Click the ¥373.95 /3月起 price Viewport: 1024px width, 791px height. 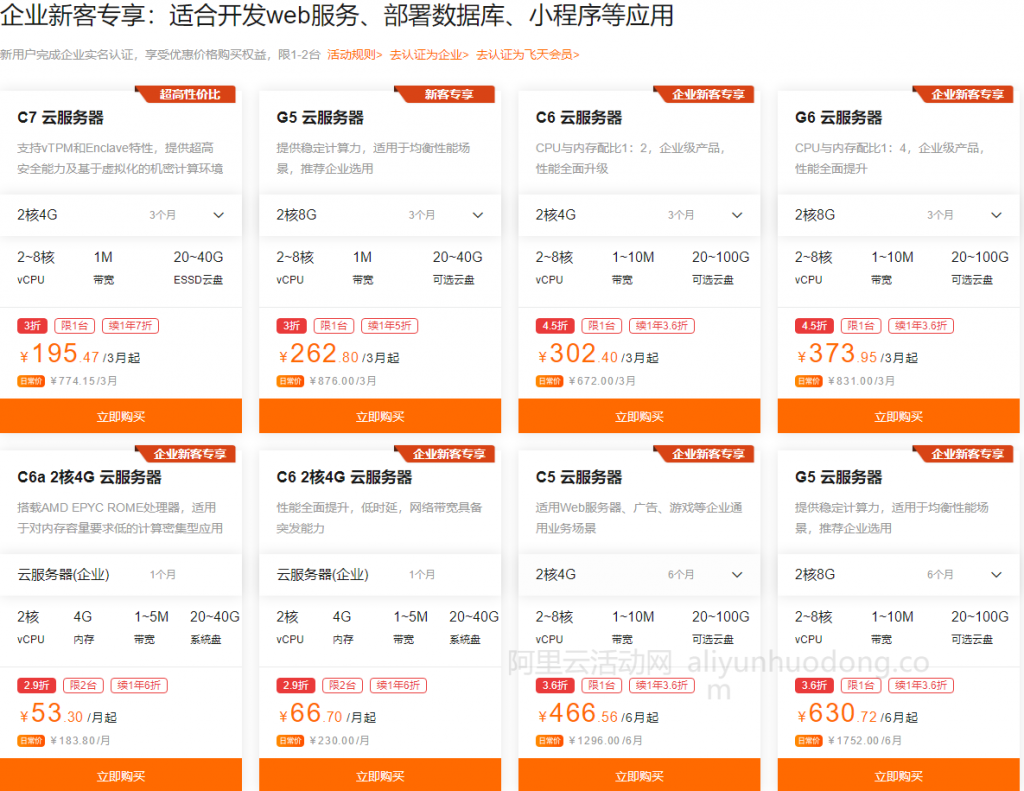pyautogui.click(x=857, y=354)
